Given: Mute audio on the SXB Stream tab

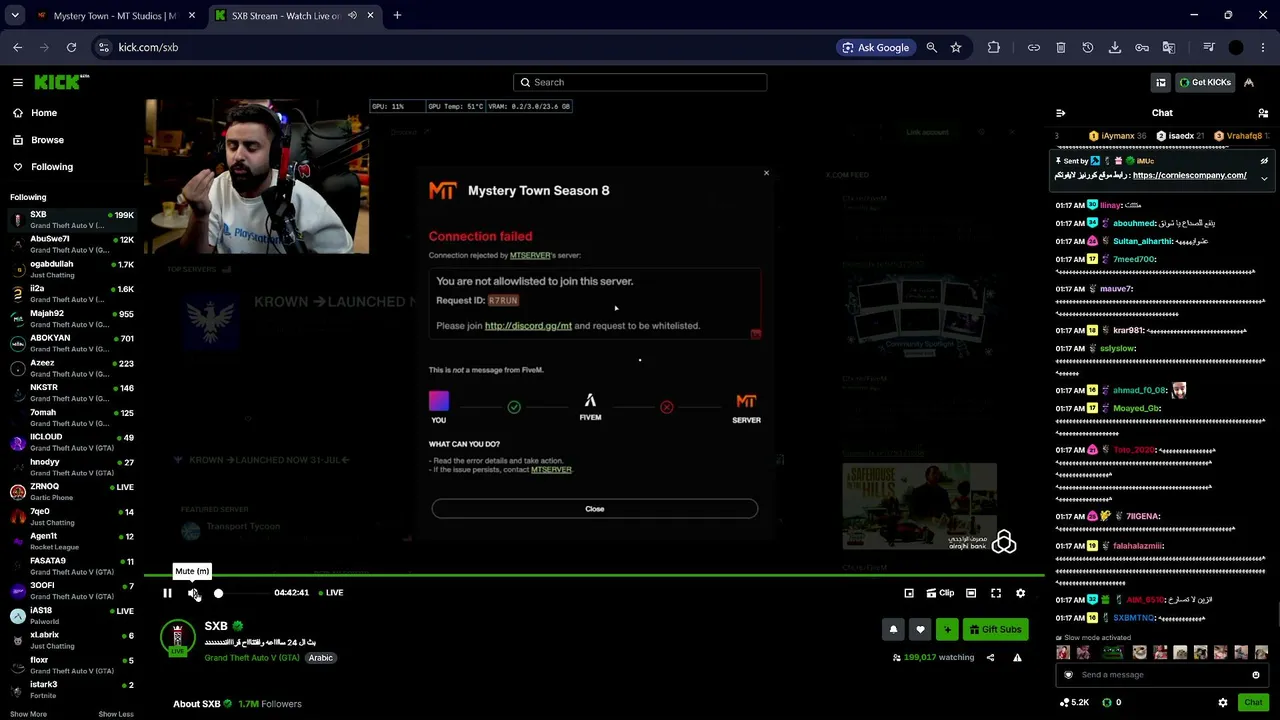Looking at the screenshot, I should [352, 16].
